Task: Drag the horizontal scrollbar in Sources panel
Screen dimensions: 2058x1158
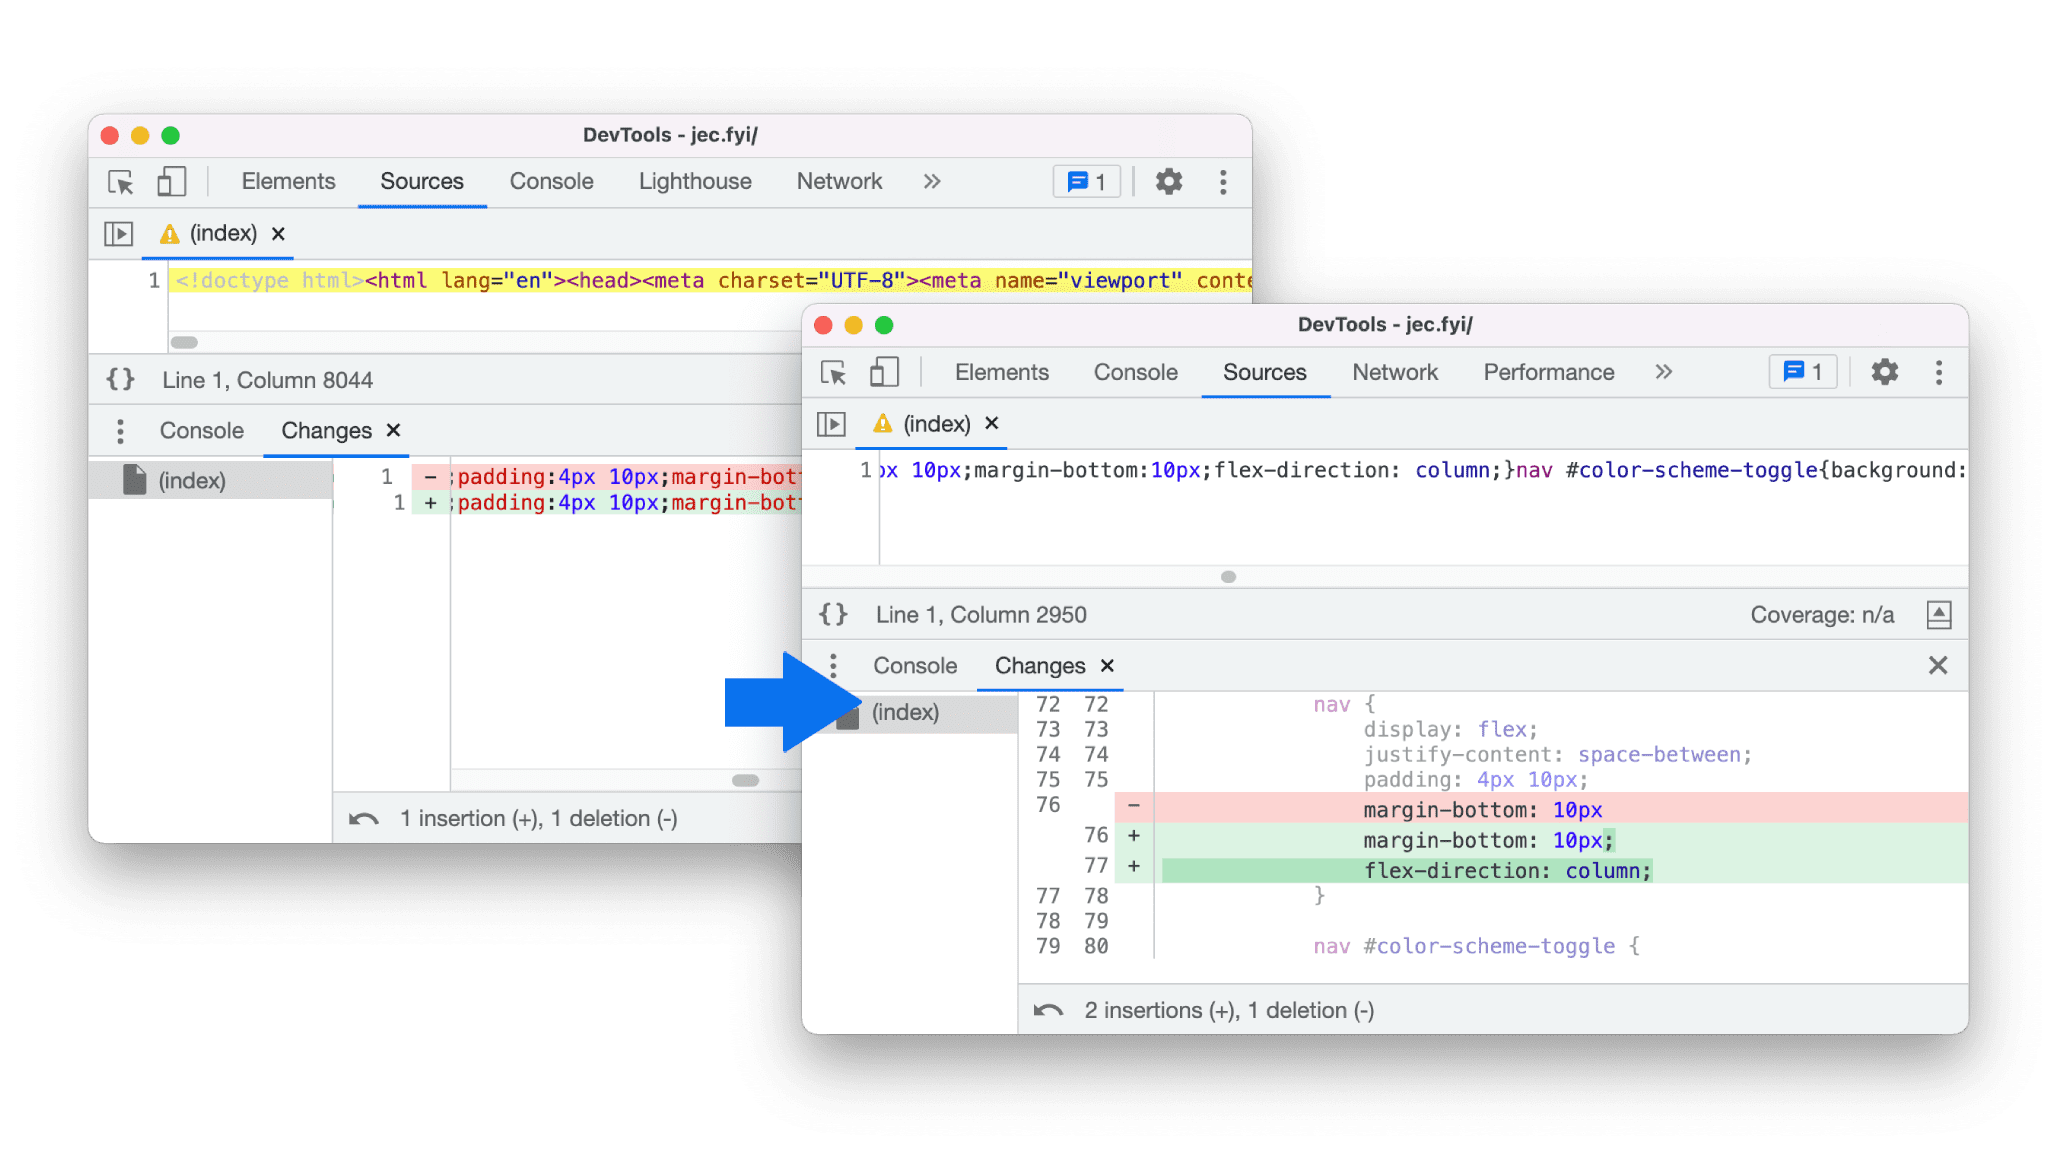Action: [x=1227, y=574]
